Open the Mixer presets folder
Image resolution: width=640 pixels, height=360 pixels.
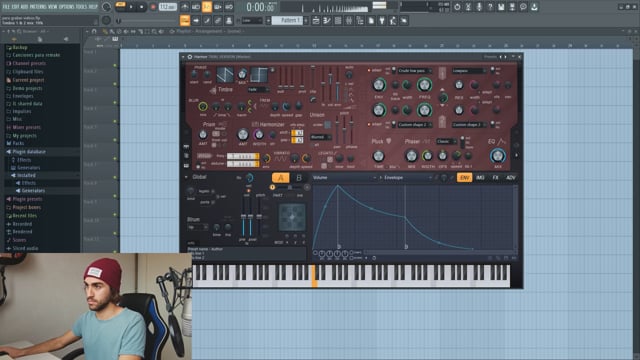click(26, 127)
